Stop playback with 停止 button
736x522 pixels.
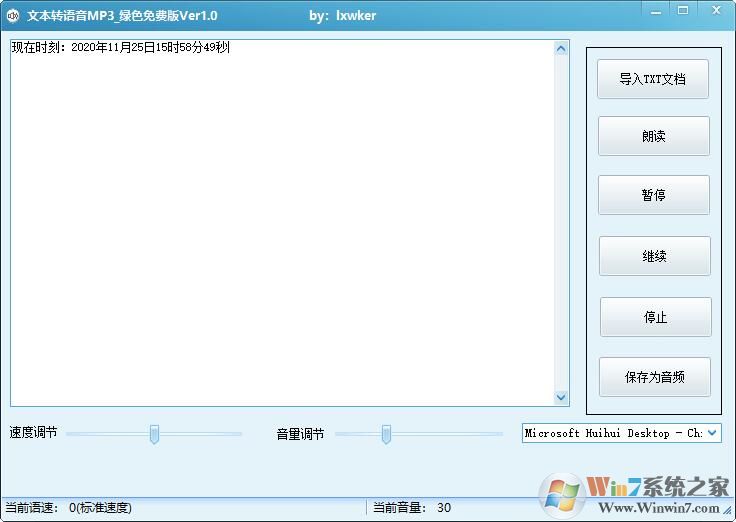click(x=655, y=317)
